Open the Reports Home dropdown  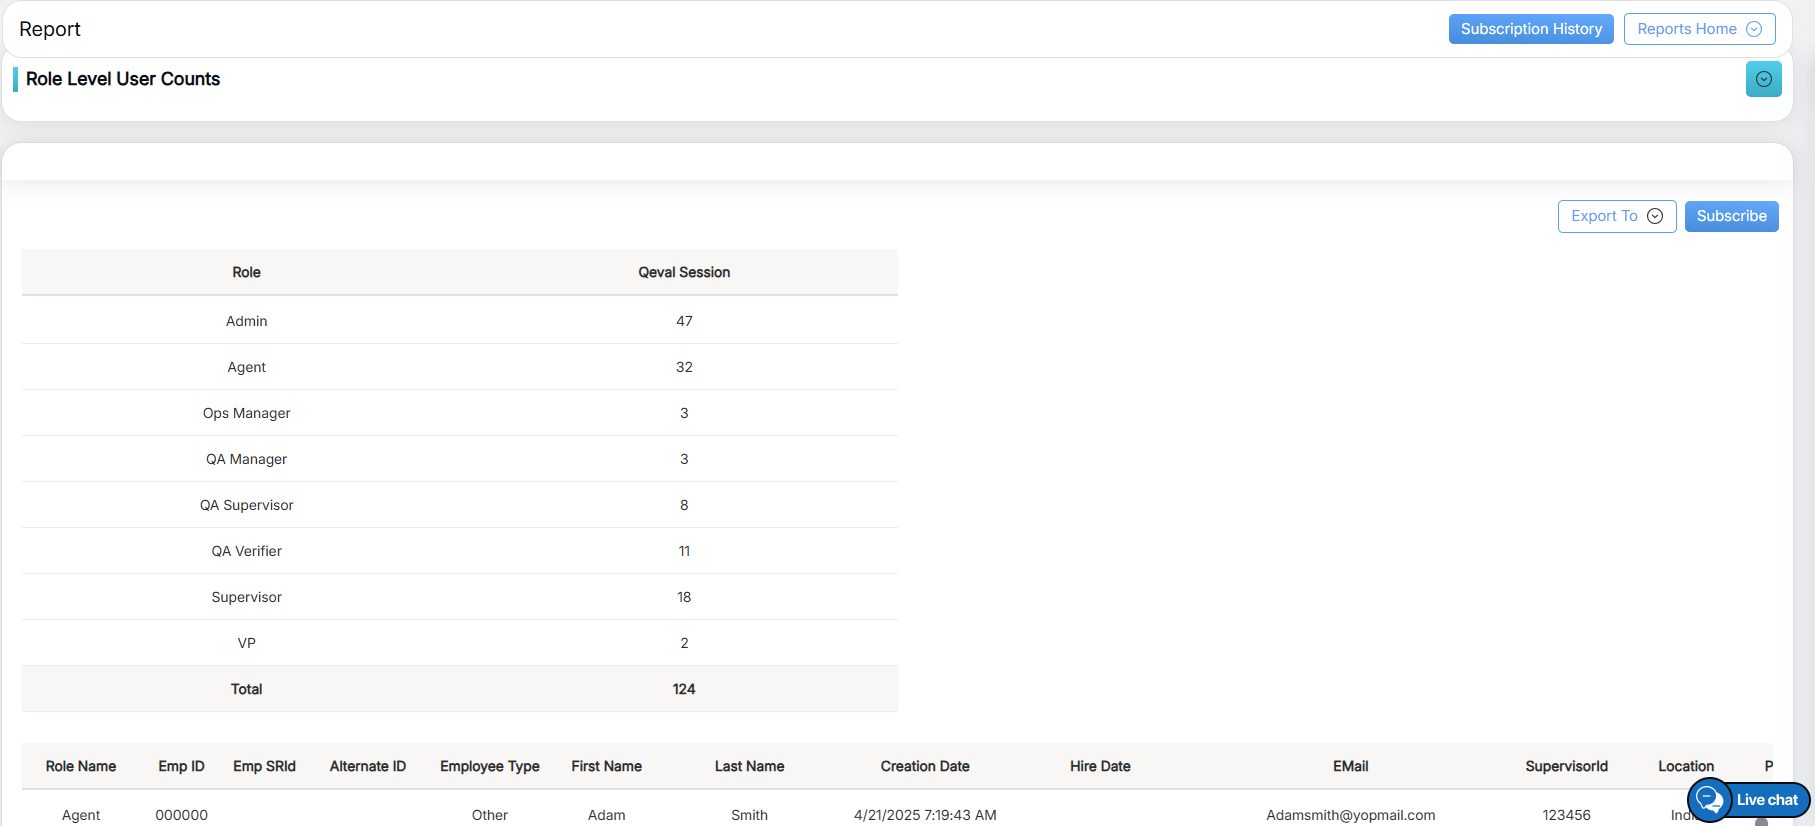tap(1699, 29)
